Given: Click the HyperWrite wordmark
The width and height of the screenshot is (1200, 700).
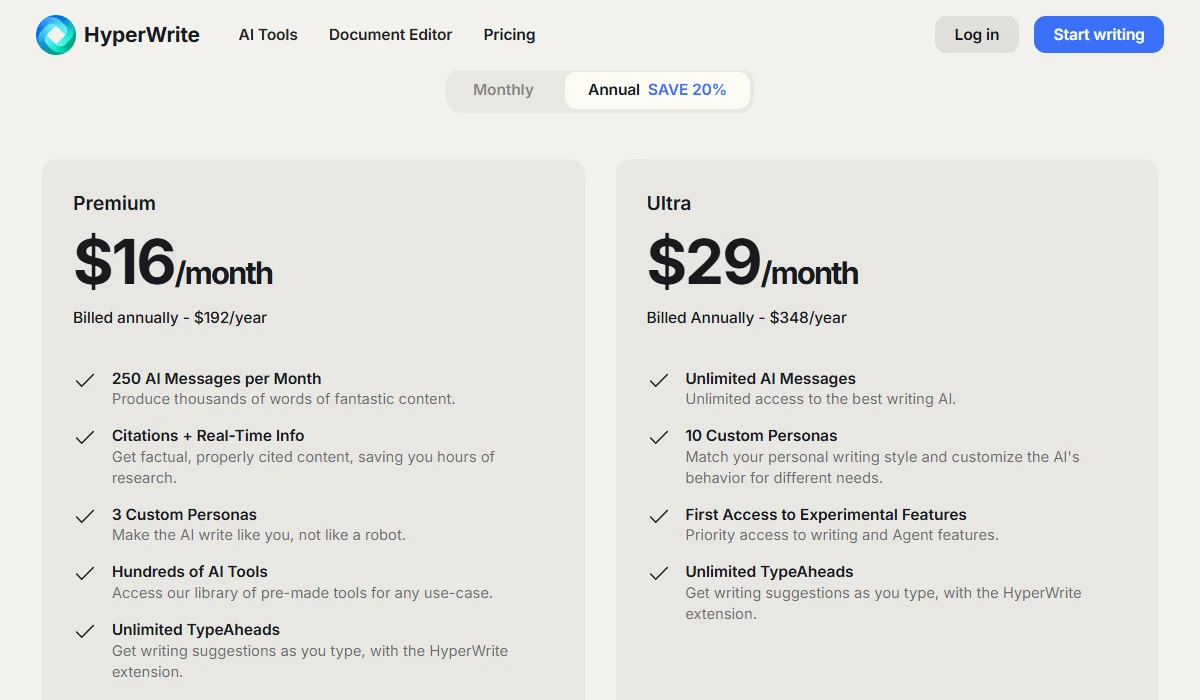Looking at the screenshot, I should point(143,34).
